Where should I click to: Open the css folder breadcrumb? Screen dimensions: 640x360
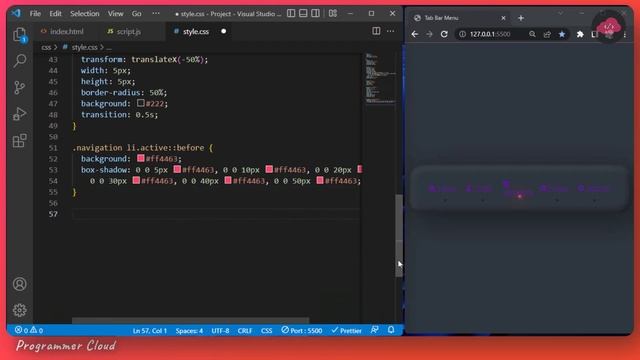click(46, 47)
